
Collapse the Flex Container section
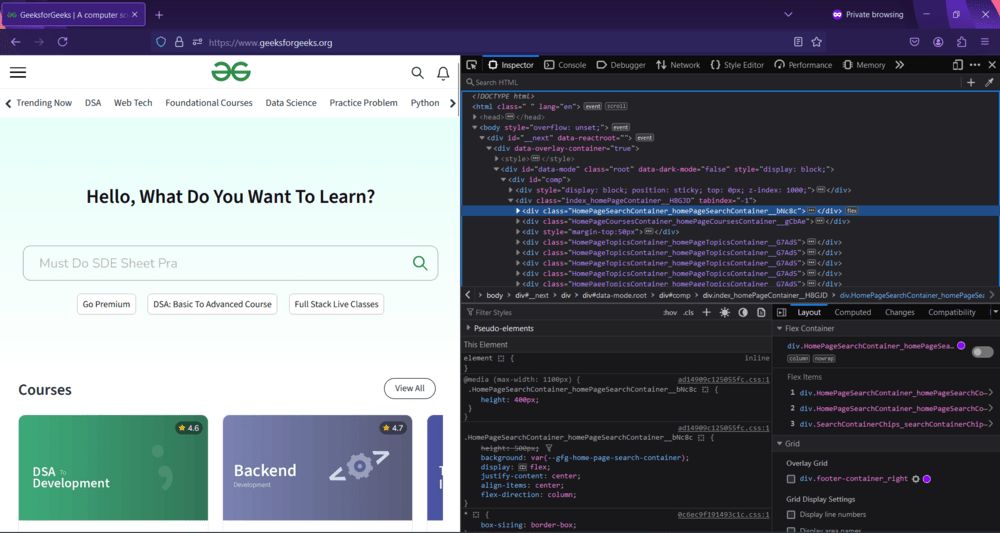[779, 328]
